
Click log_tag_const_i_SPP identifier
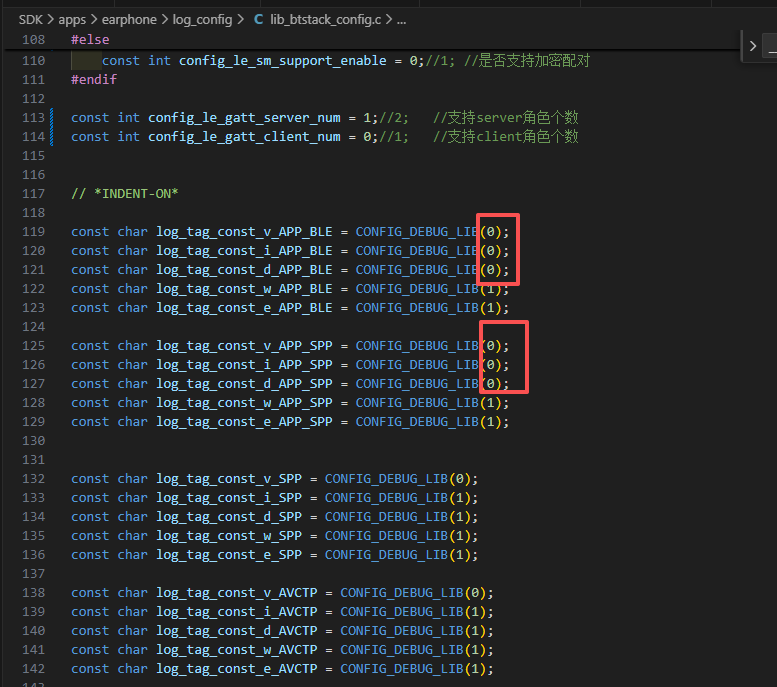[229, 498]
